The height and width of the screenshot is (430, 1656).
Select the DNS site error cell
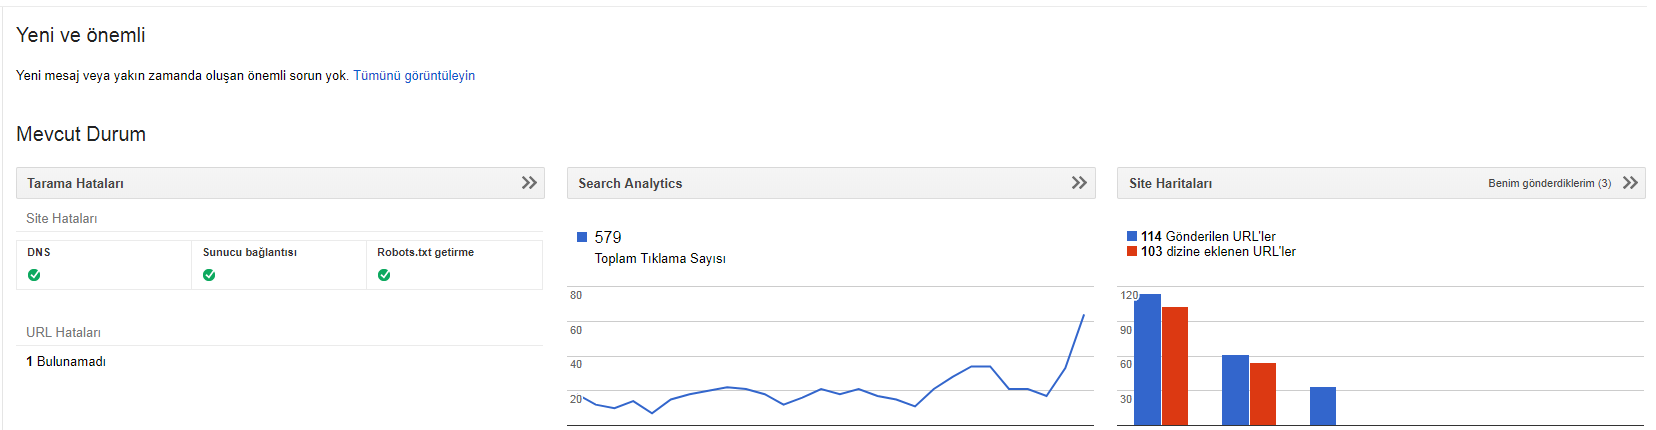point(104,265)
